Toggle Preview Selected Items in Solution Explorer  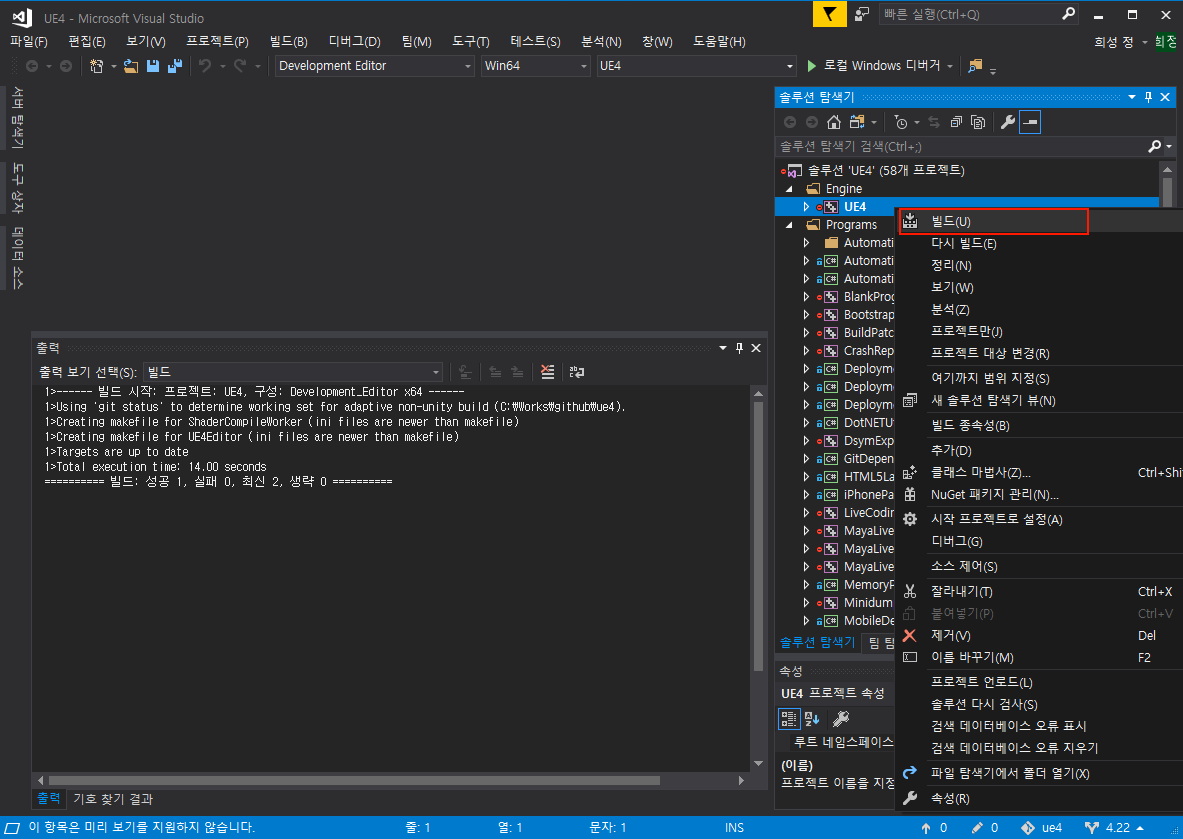1030,122
